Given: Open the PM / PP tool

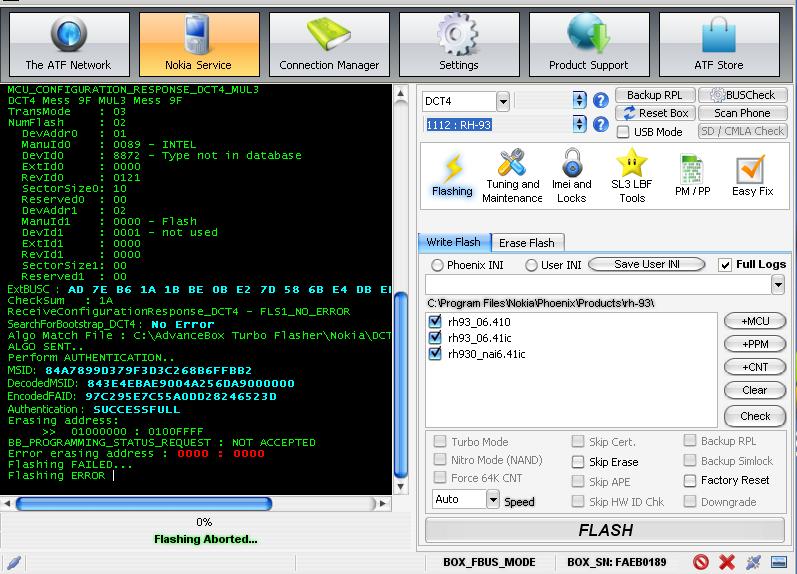Looking at the screenshot, I should click(692, 175).
